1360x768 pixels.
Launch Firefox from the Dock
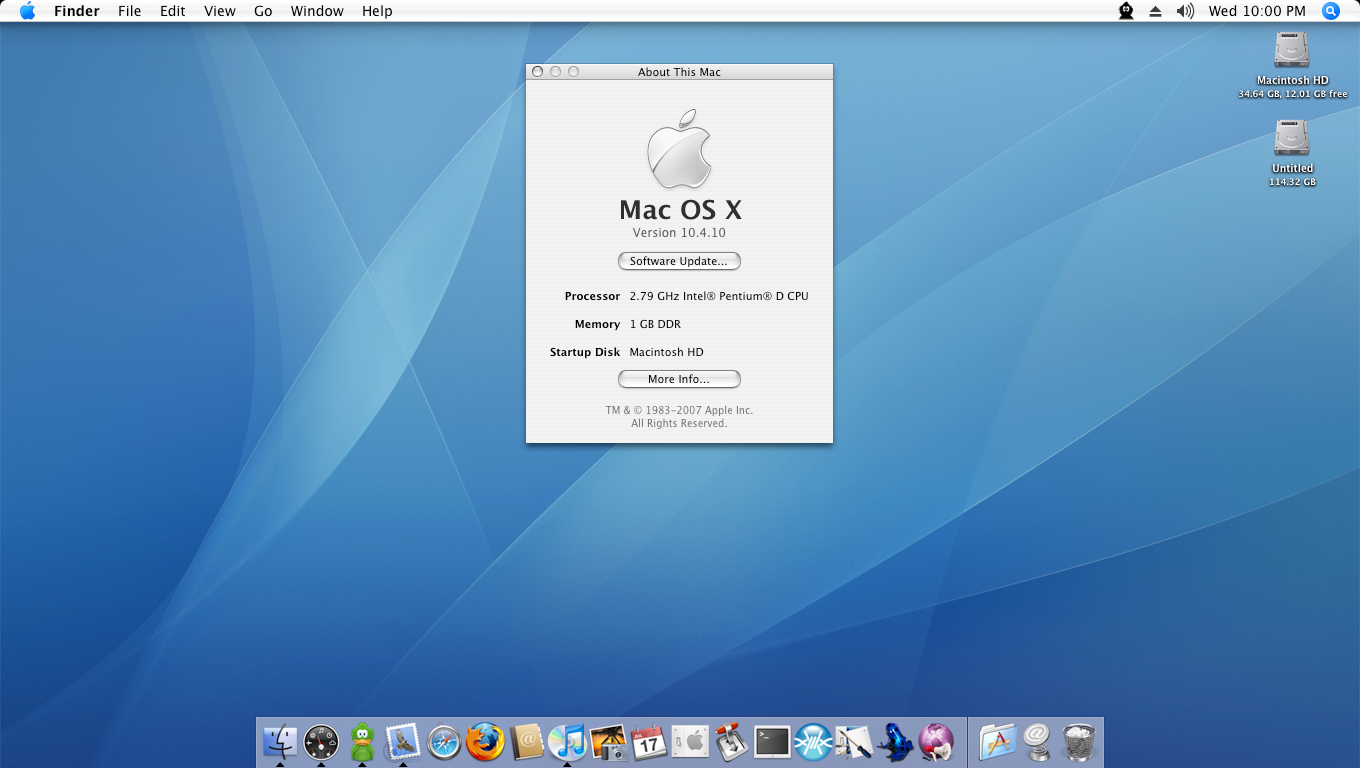point(485,742)
